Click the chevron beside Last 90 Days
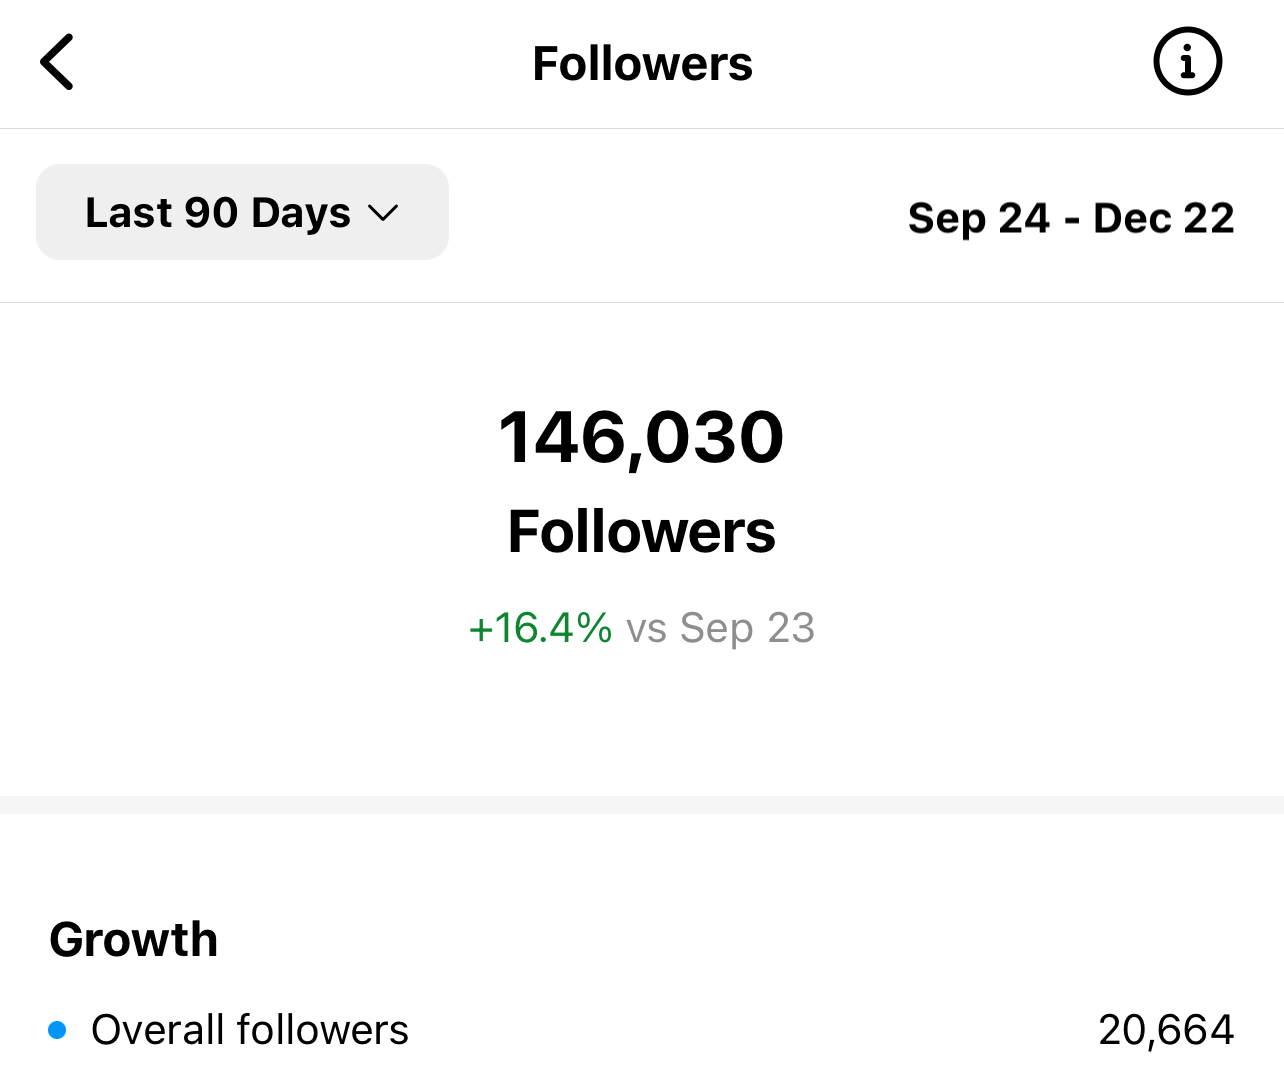This screenshot has width=1284, height=1066. (383, 213)
